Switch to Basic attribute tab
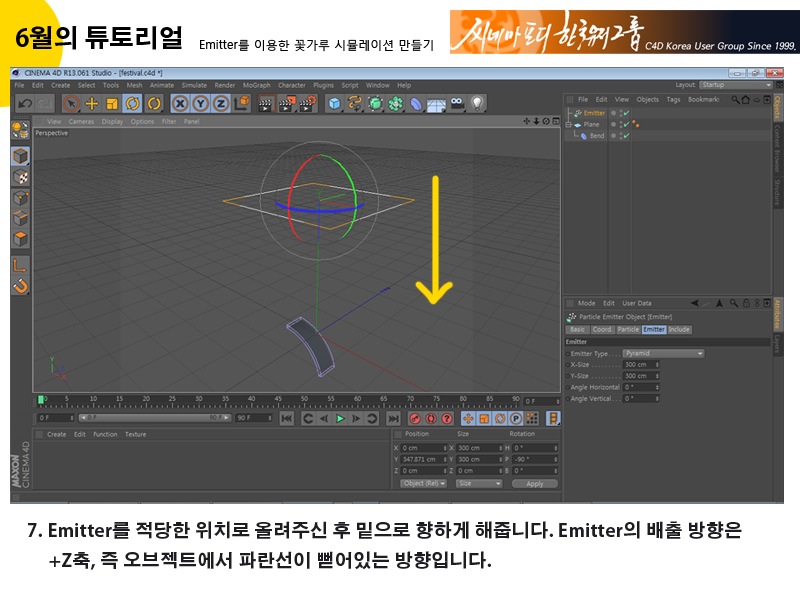This screenshot has width=800, height=600. coord(578,330)
